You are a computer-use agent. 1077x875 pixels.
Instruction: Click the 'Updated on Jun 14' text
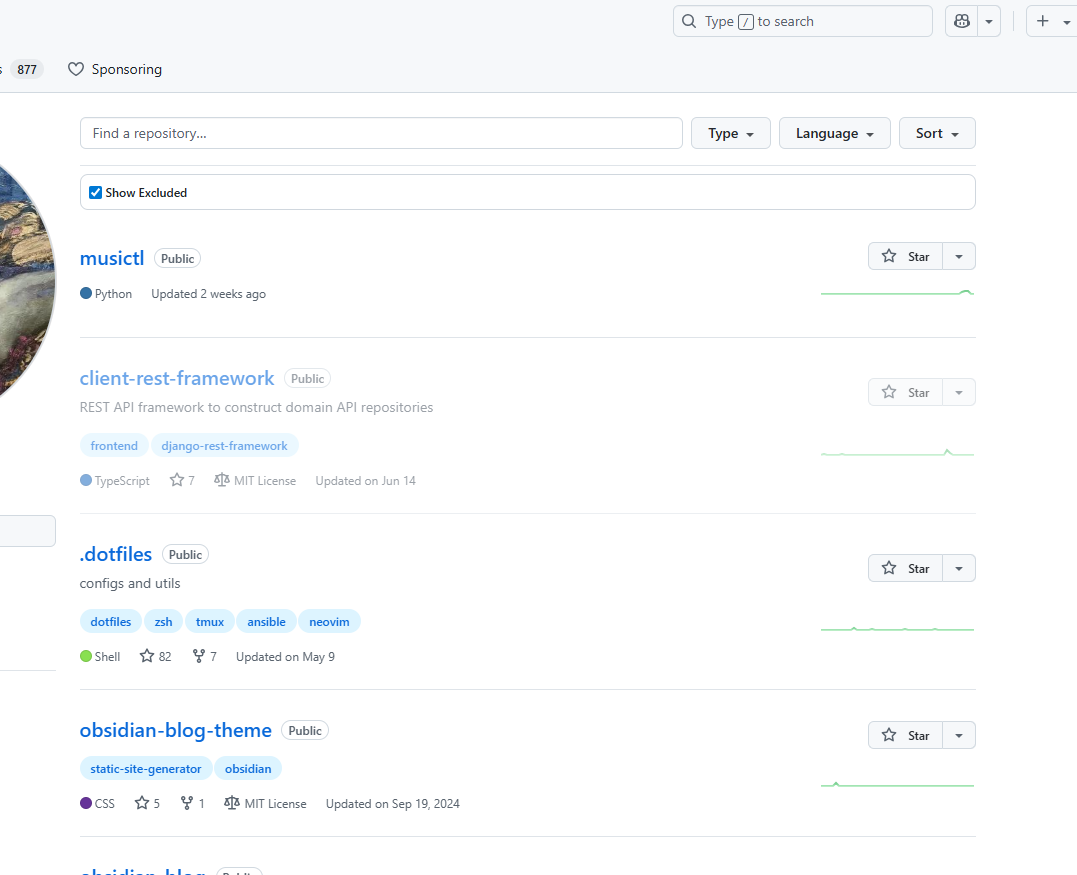[x=365, y=481]
